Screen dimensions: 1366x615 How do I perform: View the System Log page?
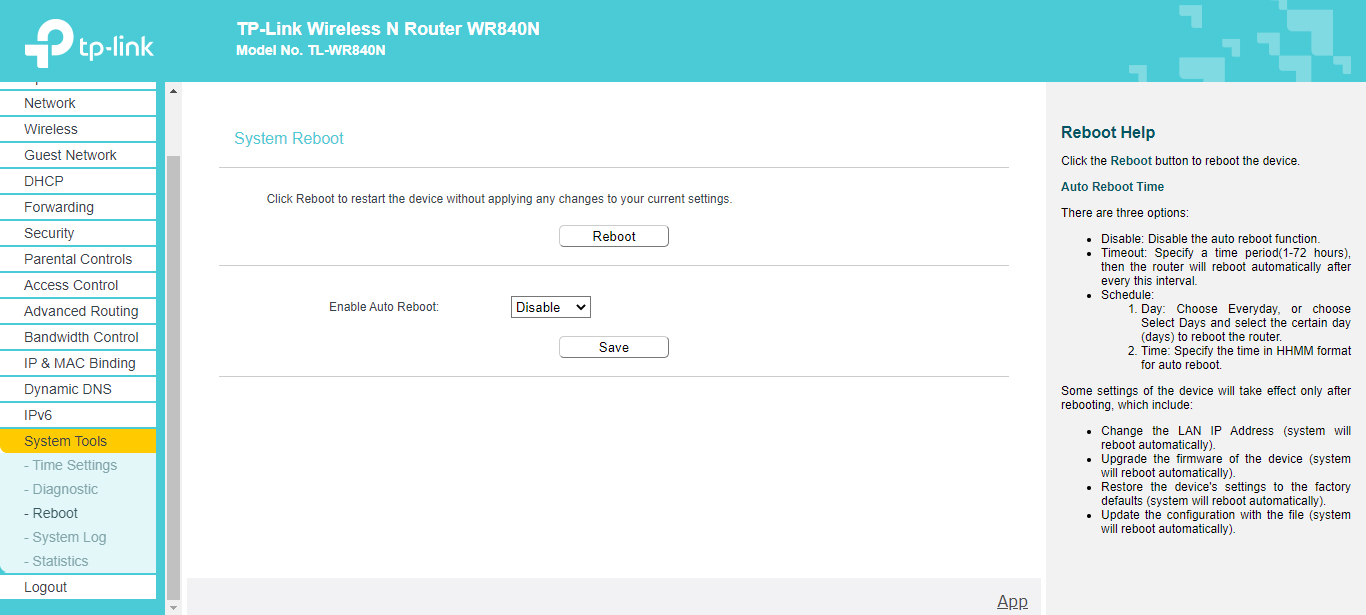coord(69,537)
